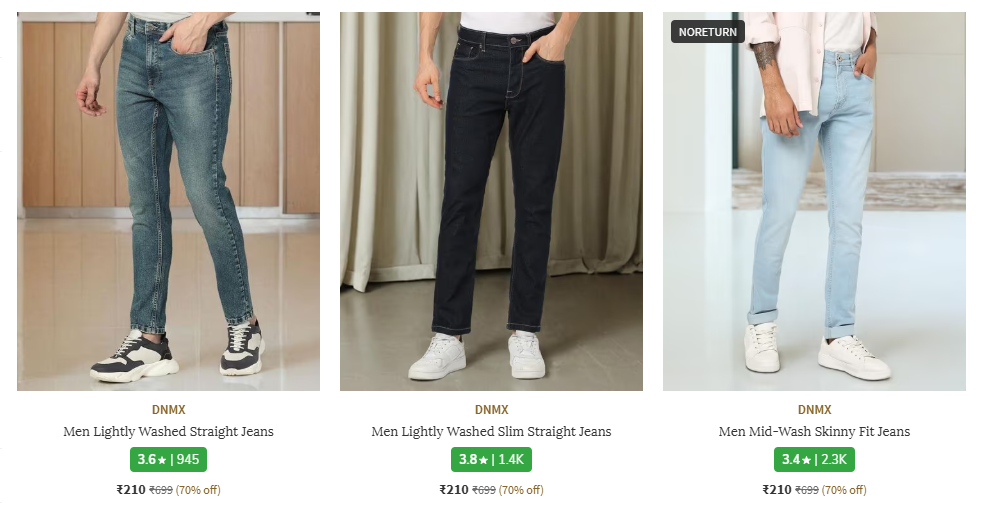
Task: Click DNMX brand above Lightly Washed Straight Jeans
Action: (x=168, y=410)
